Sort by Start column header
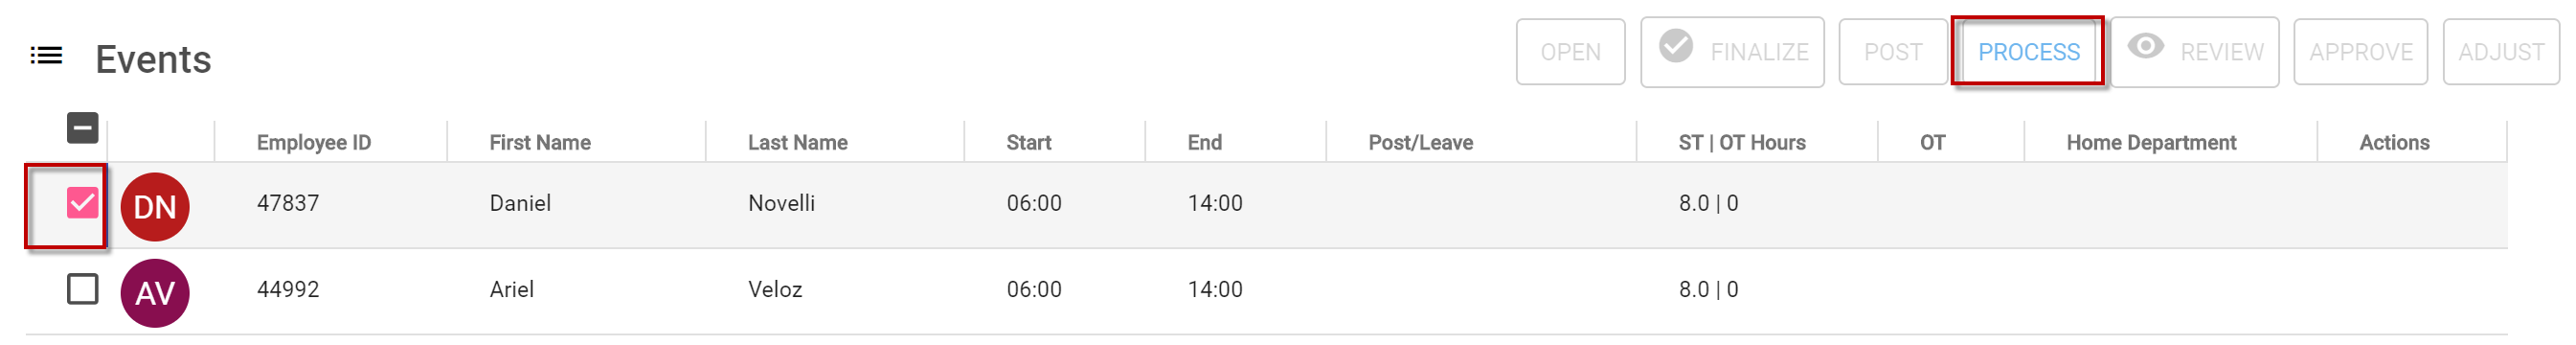 (1029, 143)
